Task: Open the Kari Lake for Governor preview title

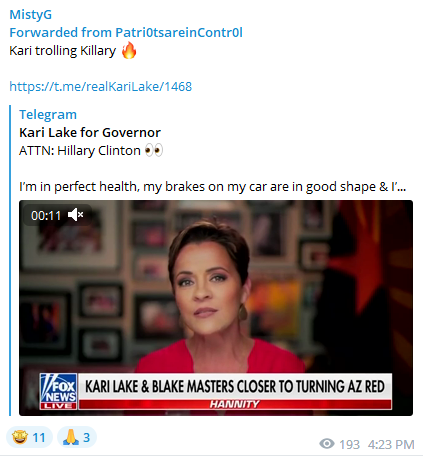Action: tap(90, 132)
